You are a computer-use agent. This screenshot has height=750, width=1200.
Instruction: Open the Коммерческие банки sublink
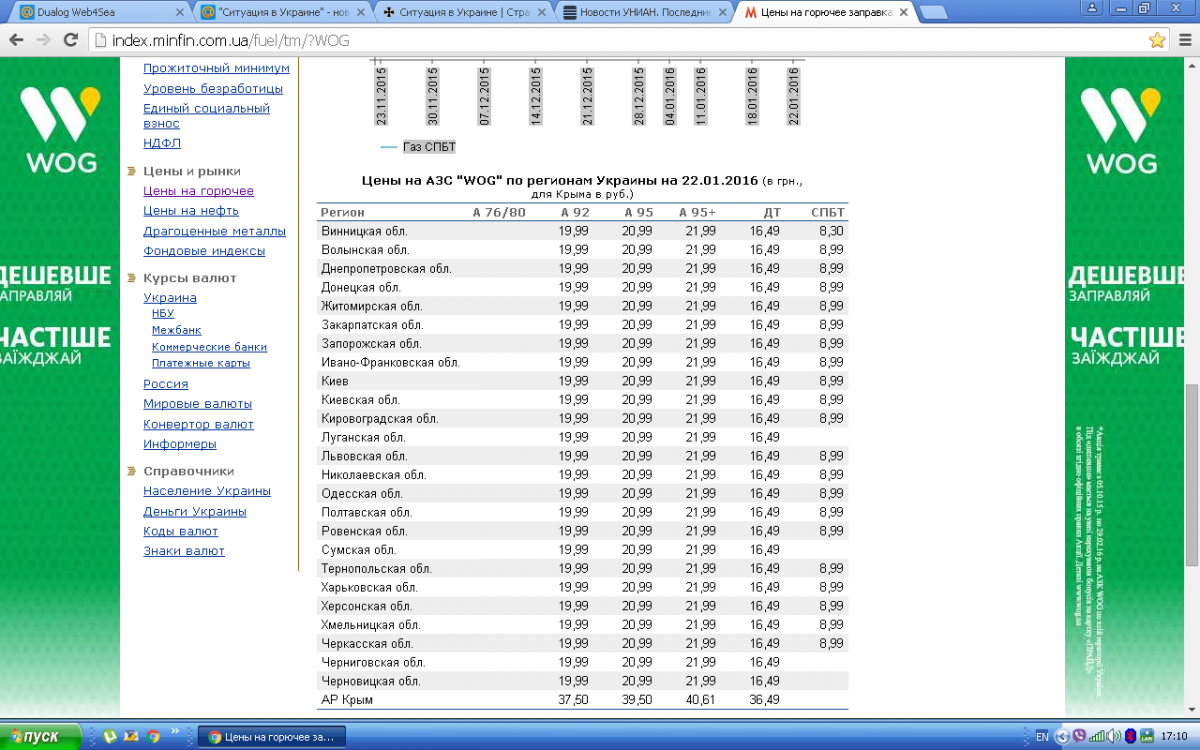(209, 347)
